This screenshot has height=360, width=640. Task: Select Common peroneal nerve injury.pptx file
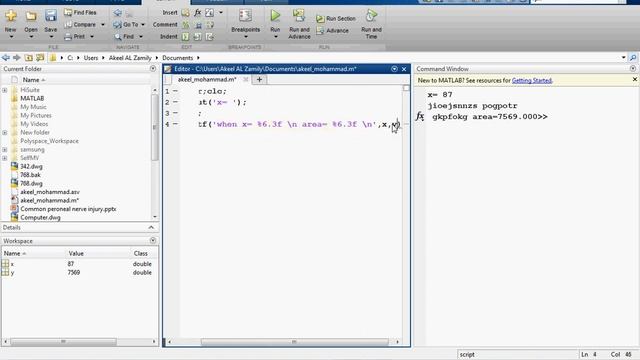pos(68,209)
